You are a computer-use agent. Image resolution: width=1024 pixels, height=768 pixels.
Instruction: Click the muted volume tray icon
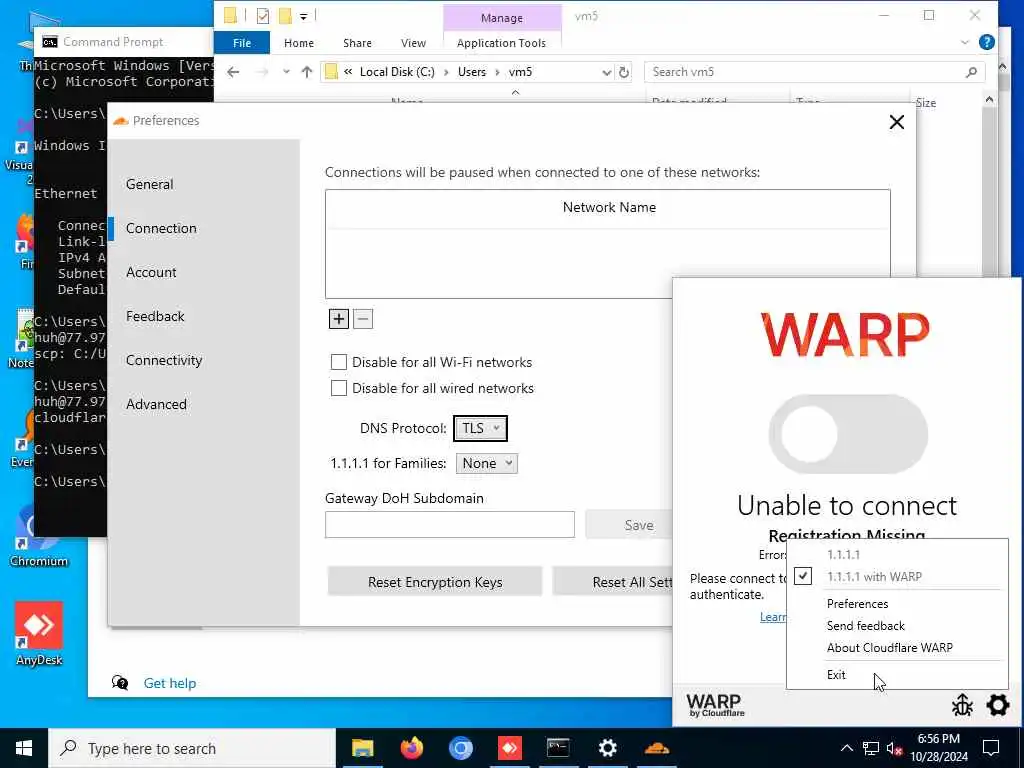894,748
